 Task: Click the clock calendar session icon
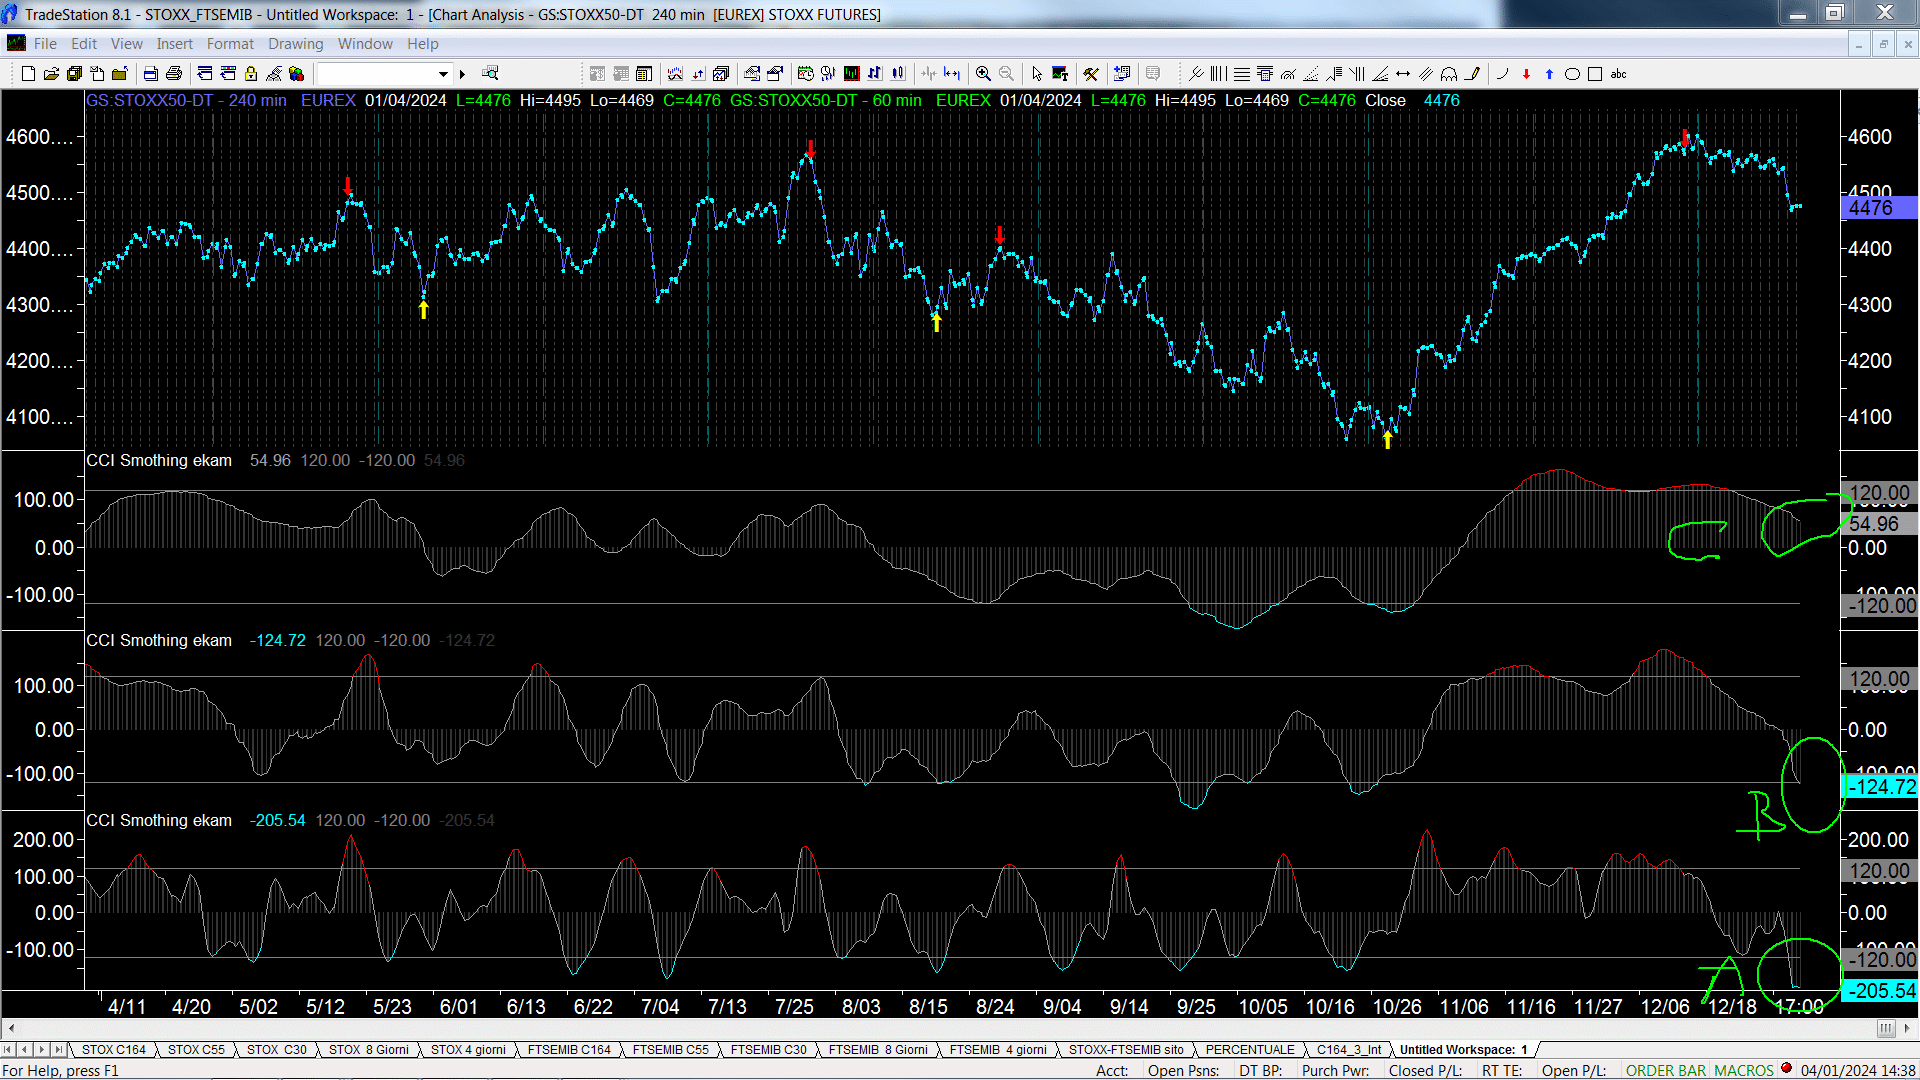pyautogui.click(x=805, y=73)
